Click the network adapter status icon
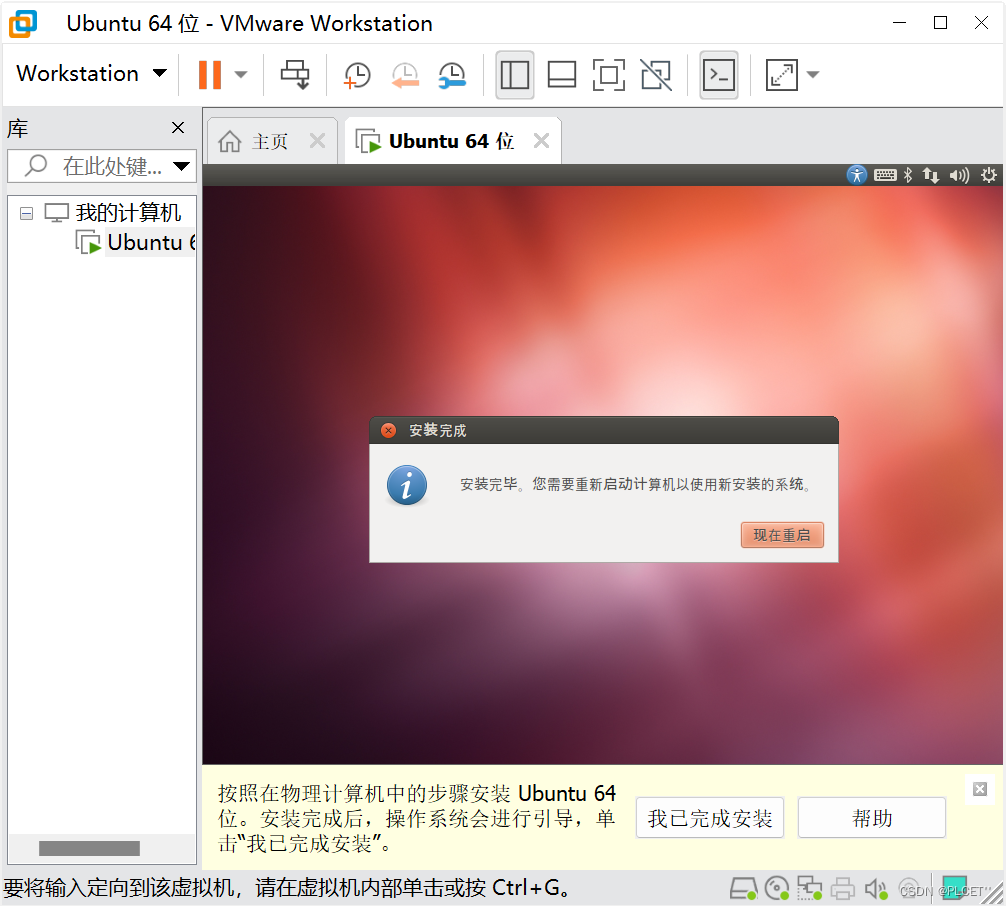Screen dimensions: 1006x906 810,889
